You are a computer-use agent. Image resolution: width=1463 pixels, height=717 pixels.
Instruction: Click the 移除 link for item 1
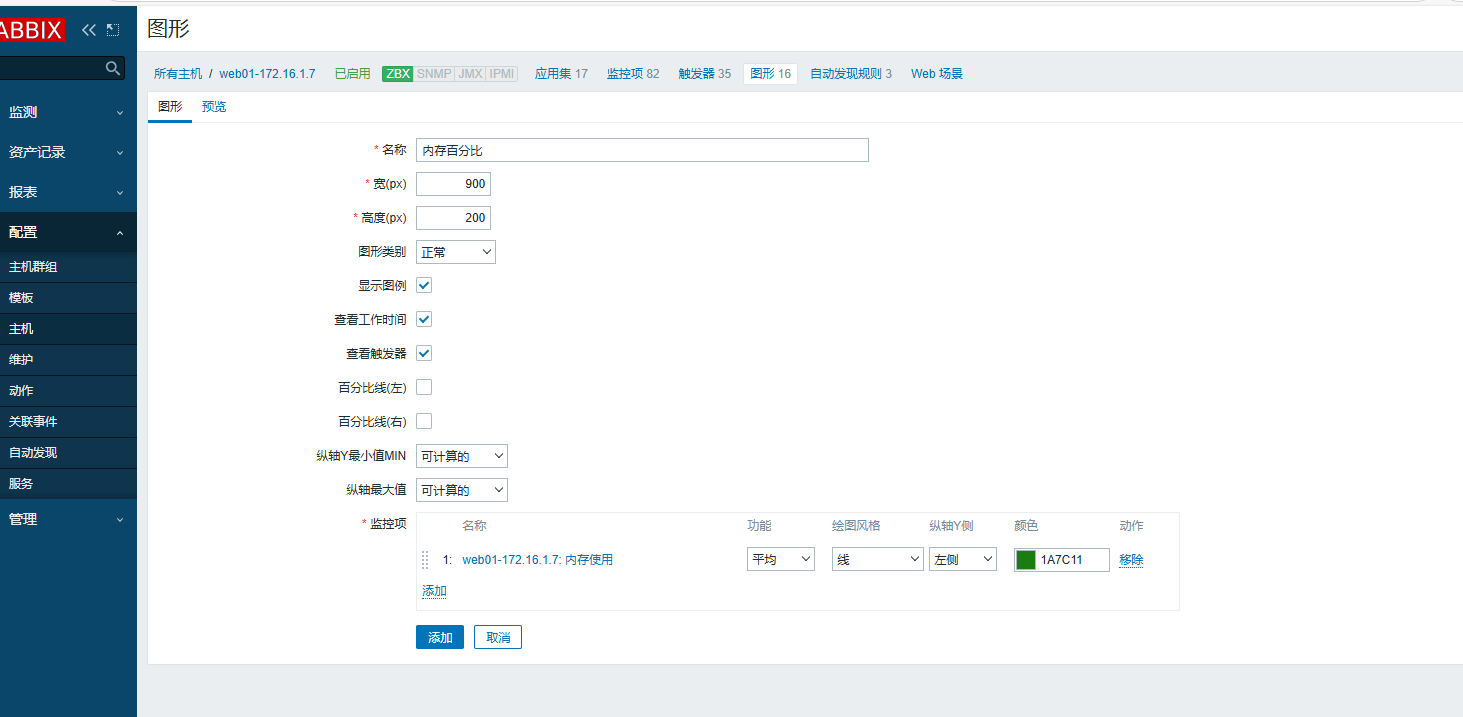(x=1131, y=560)
